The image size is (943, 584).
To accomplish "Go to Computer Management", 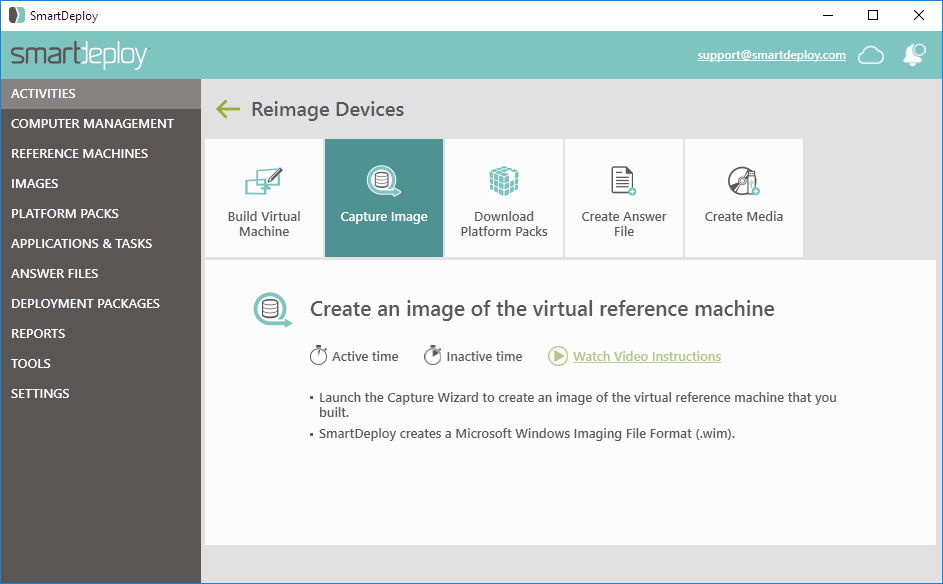I will pos(100,124).
